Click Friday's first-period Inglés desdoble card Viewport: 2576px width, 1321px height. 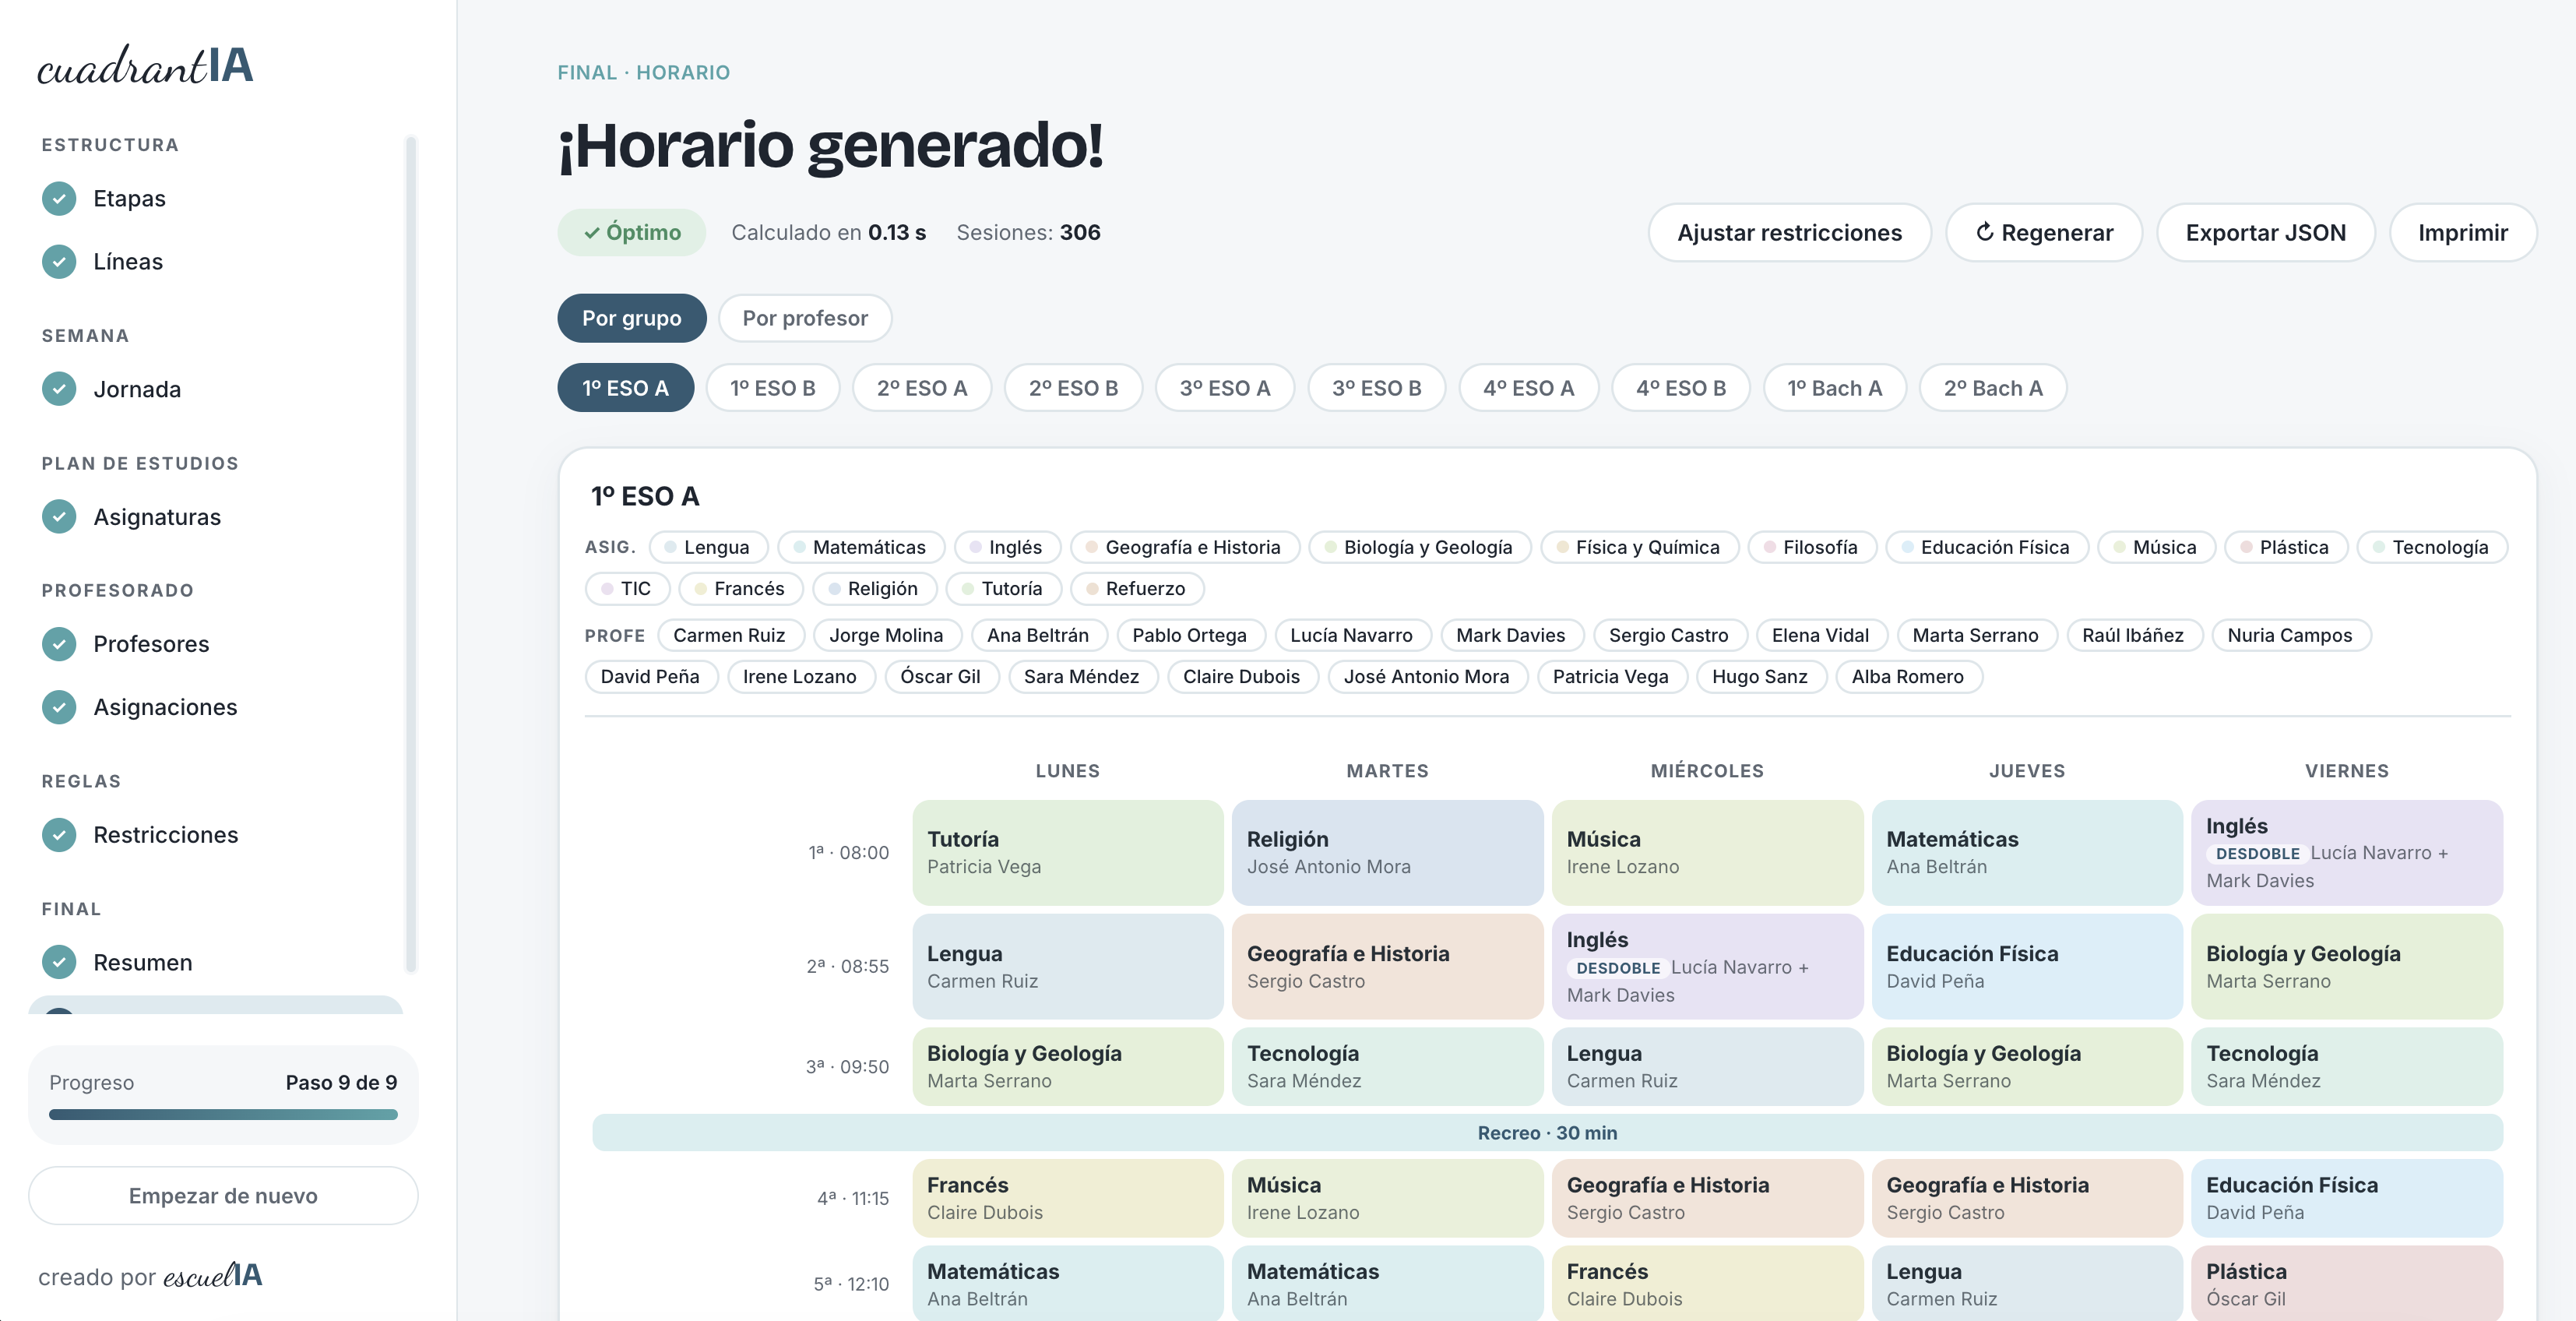[2346, 852]
